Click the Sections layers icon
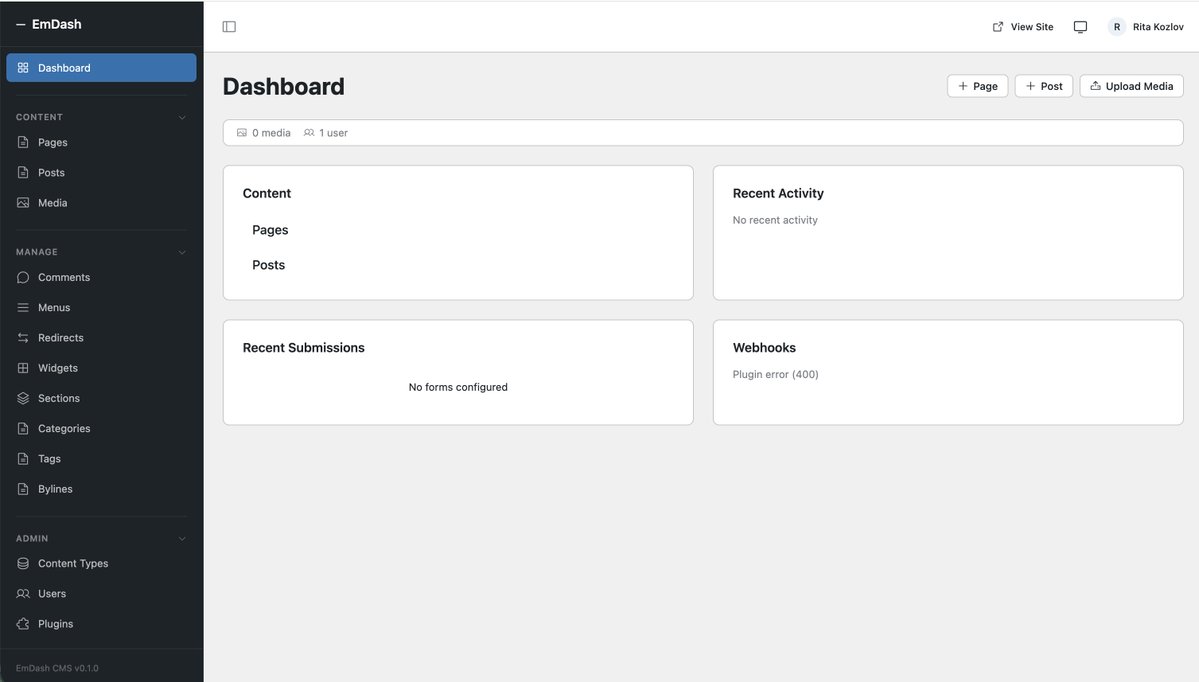Screen dimensions: 1199x682 pos(23,398)
